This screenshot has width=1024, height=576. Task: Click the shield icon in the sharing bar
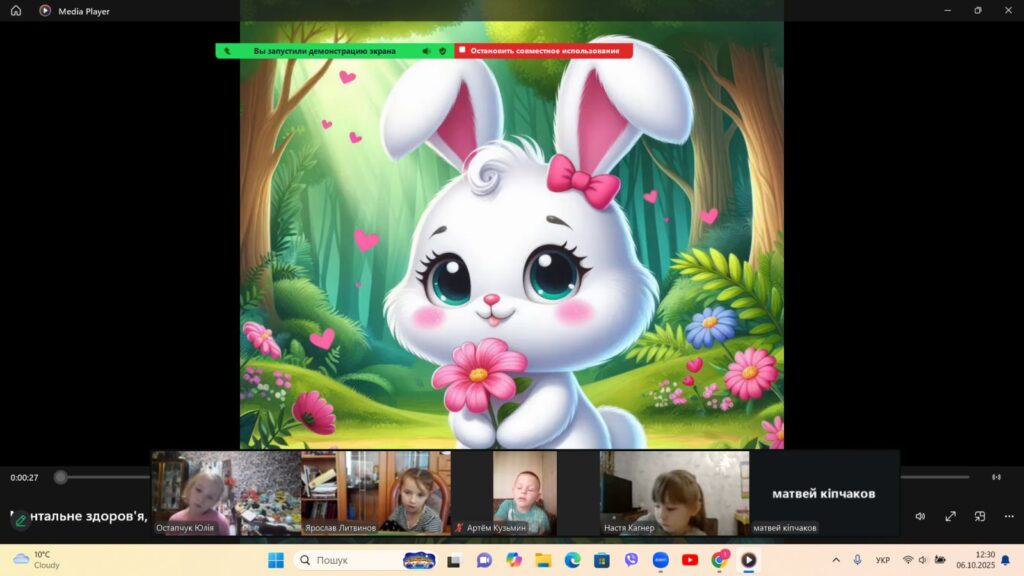[x=442, y=50]
